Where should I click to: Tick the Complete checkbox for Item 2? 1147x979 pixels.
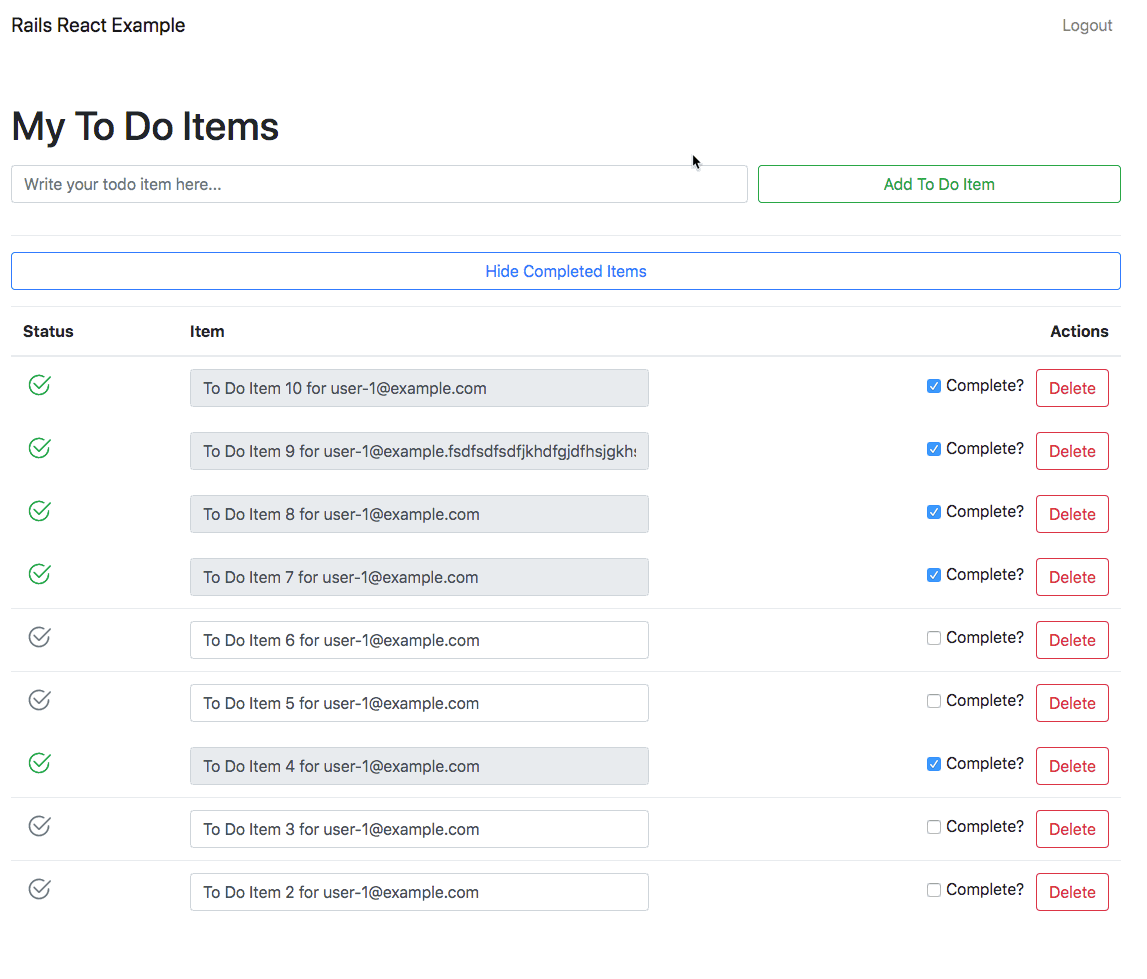pyautogui.click(x=934, y=890)
